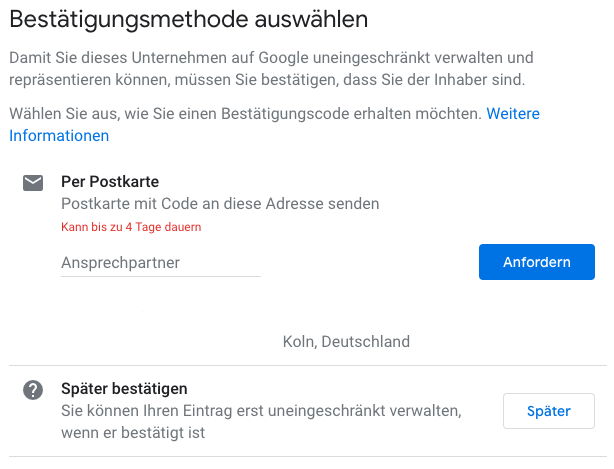Click the 'Sie können Ihren Eintrag' description text
Viewport: 614px width, 469px height.
(x=261, y=411)
